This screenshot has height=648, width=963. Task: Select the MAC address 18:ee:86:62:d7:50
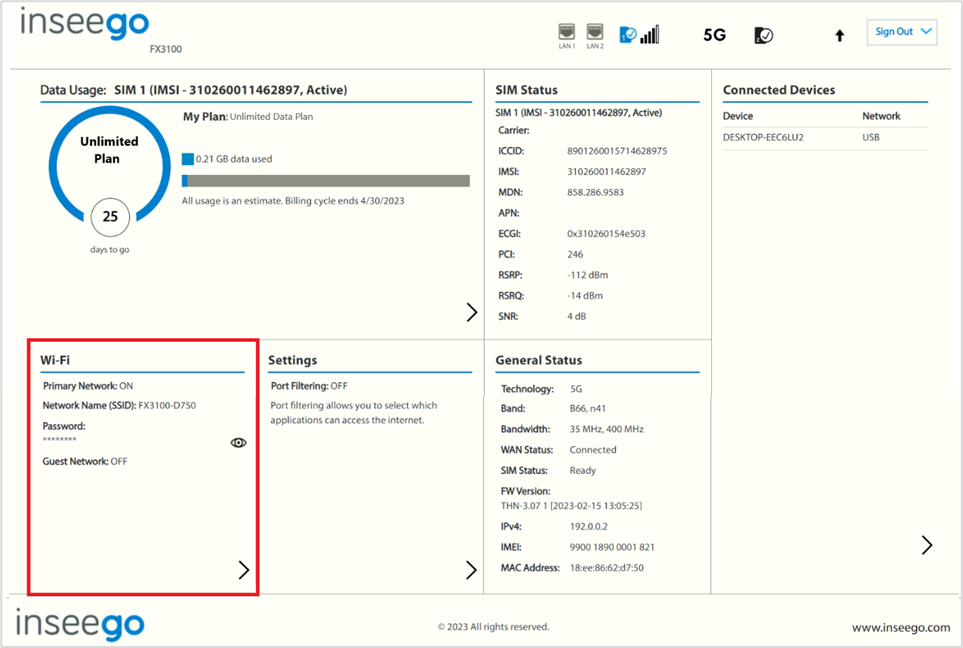607,568
